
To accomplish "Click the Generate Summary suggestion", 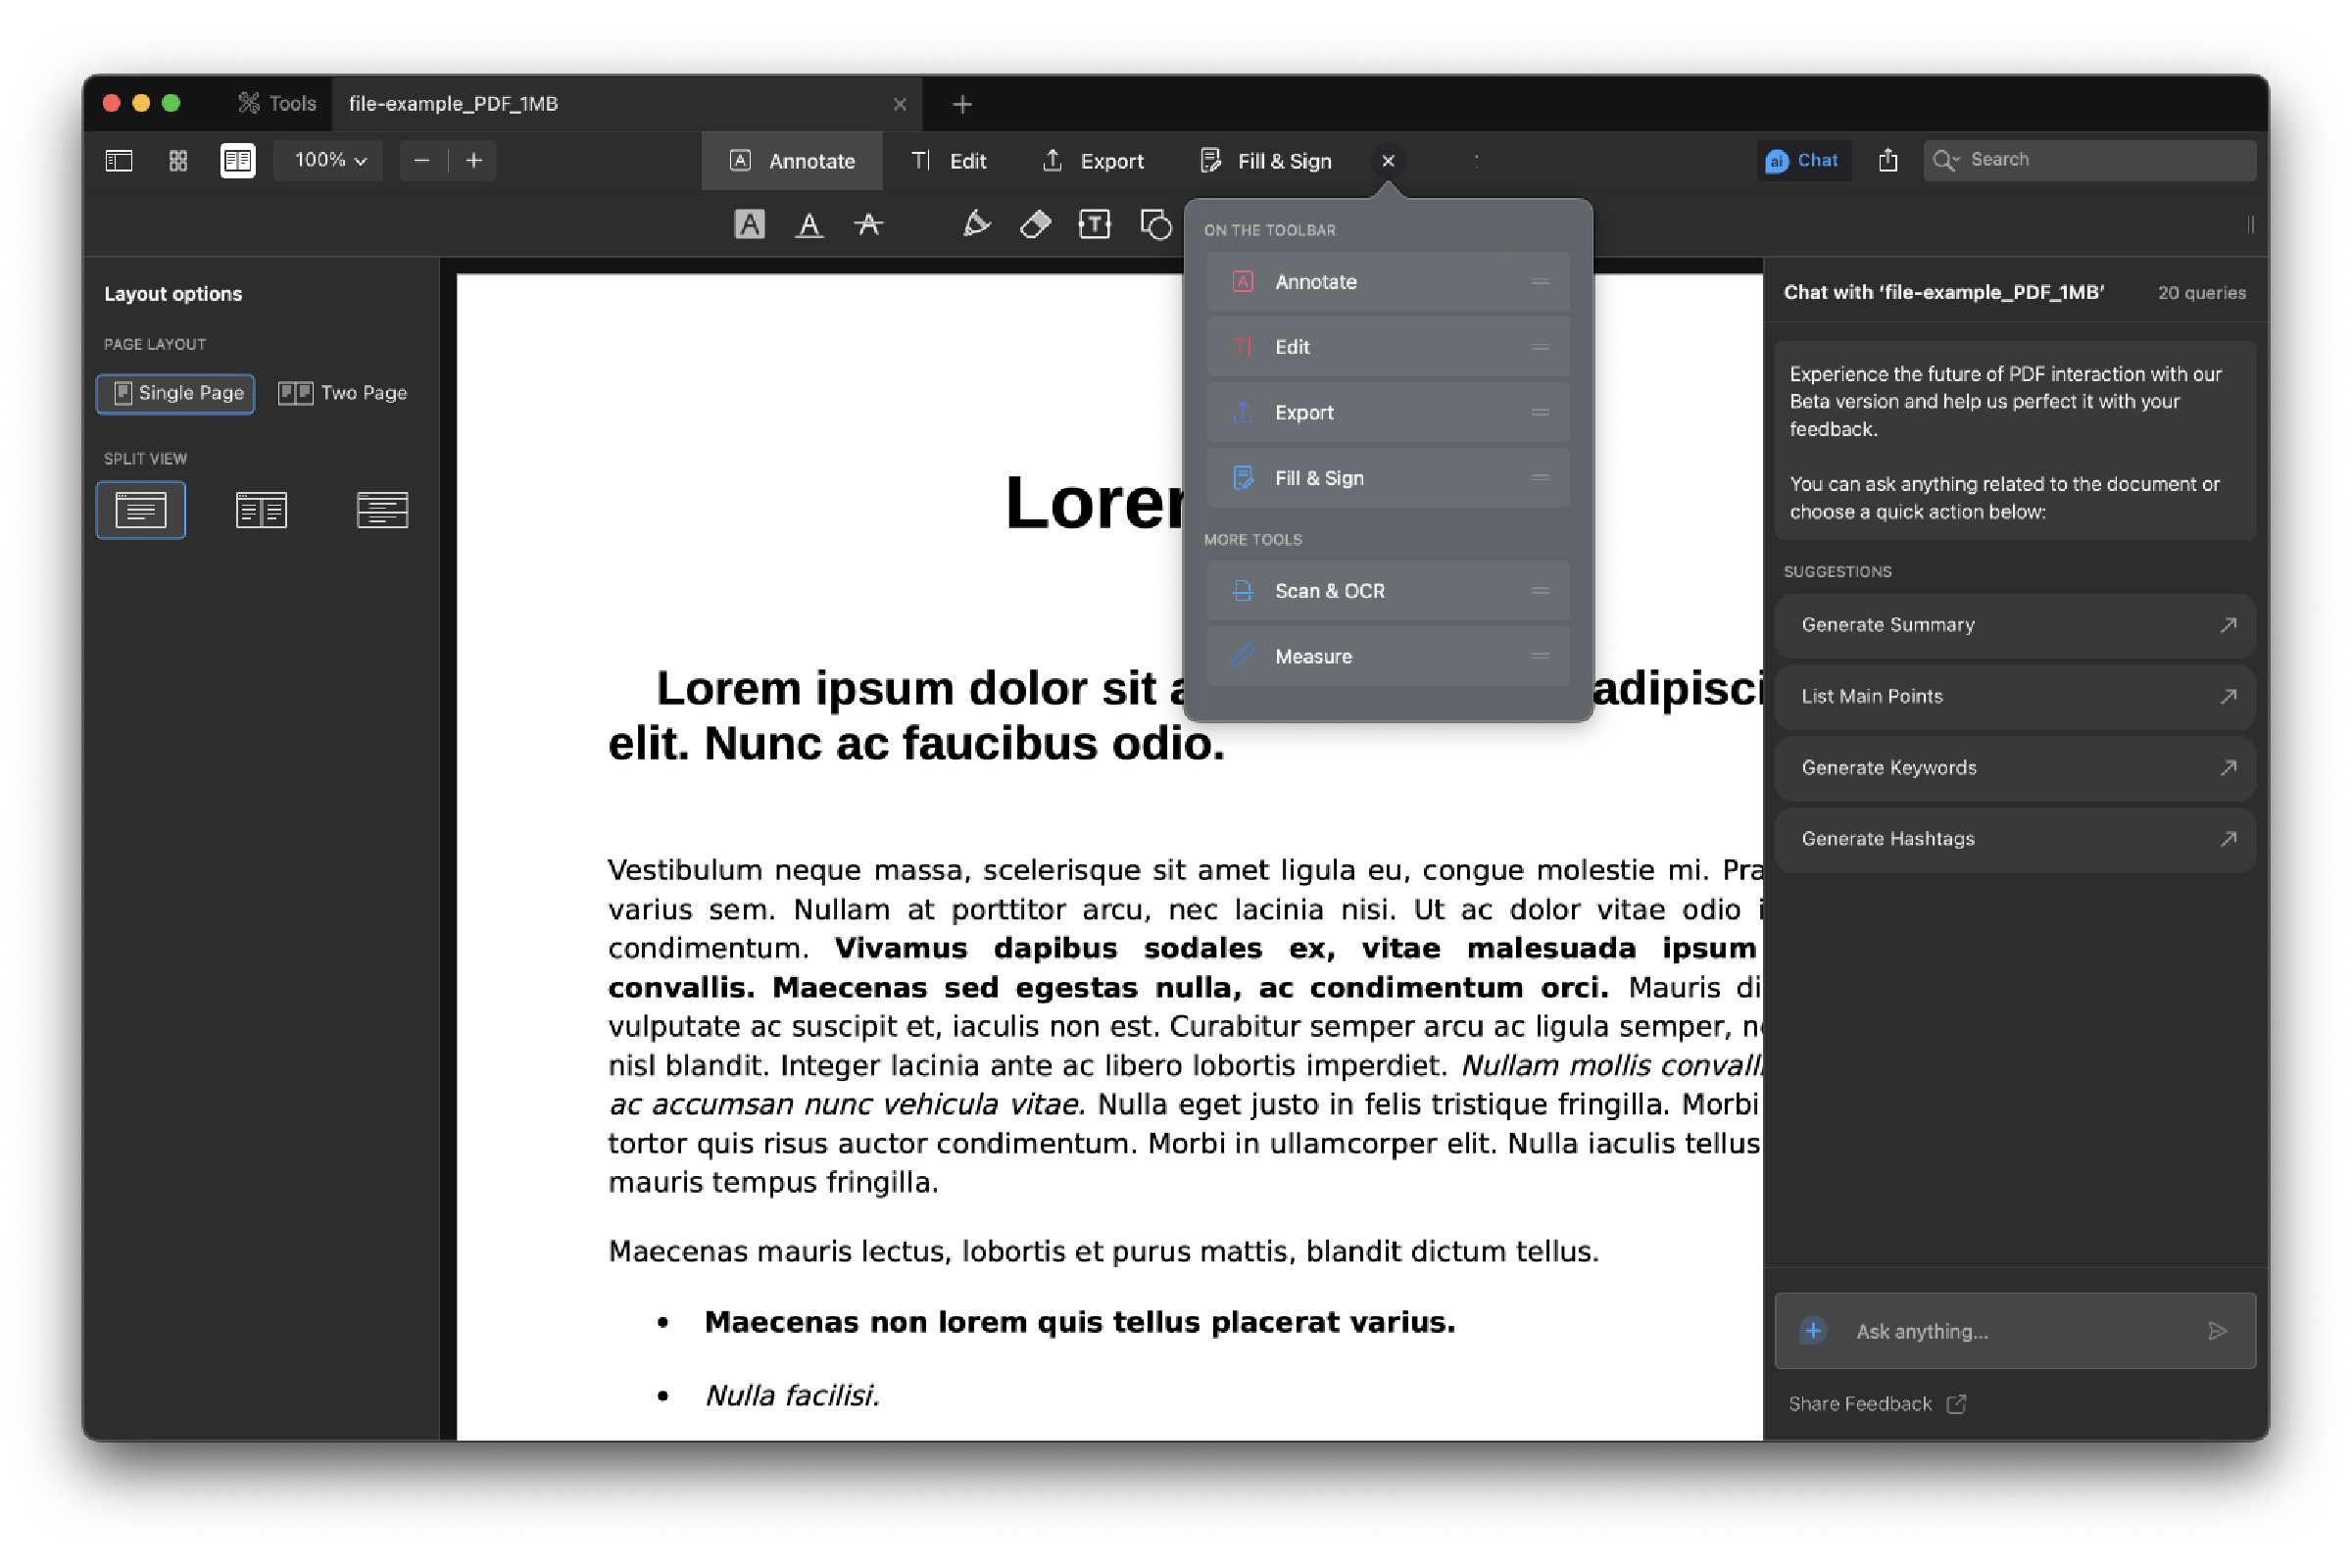I will 2013,625.
